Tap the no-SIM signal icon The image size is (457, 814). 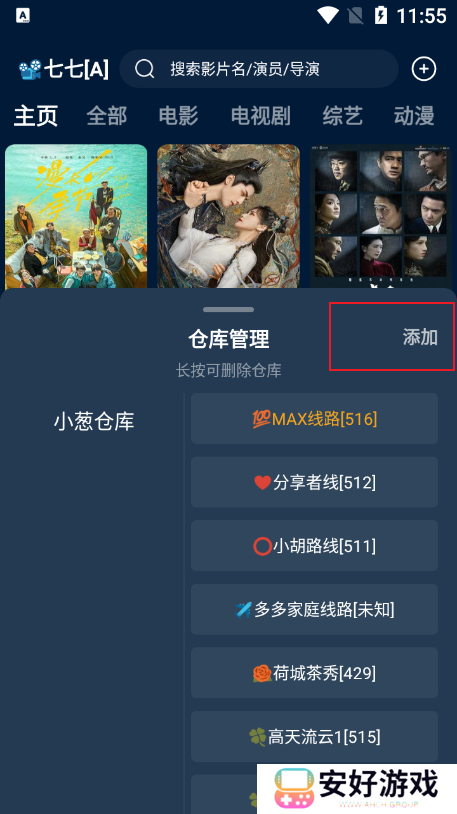point(355,16)
